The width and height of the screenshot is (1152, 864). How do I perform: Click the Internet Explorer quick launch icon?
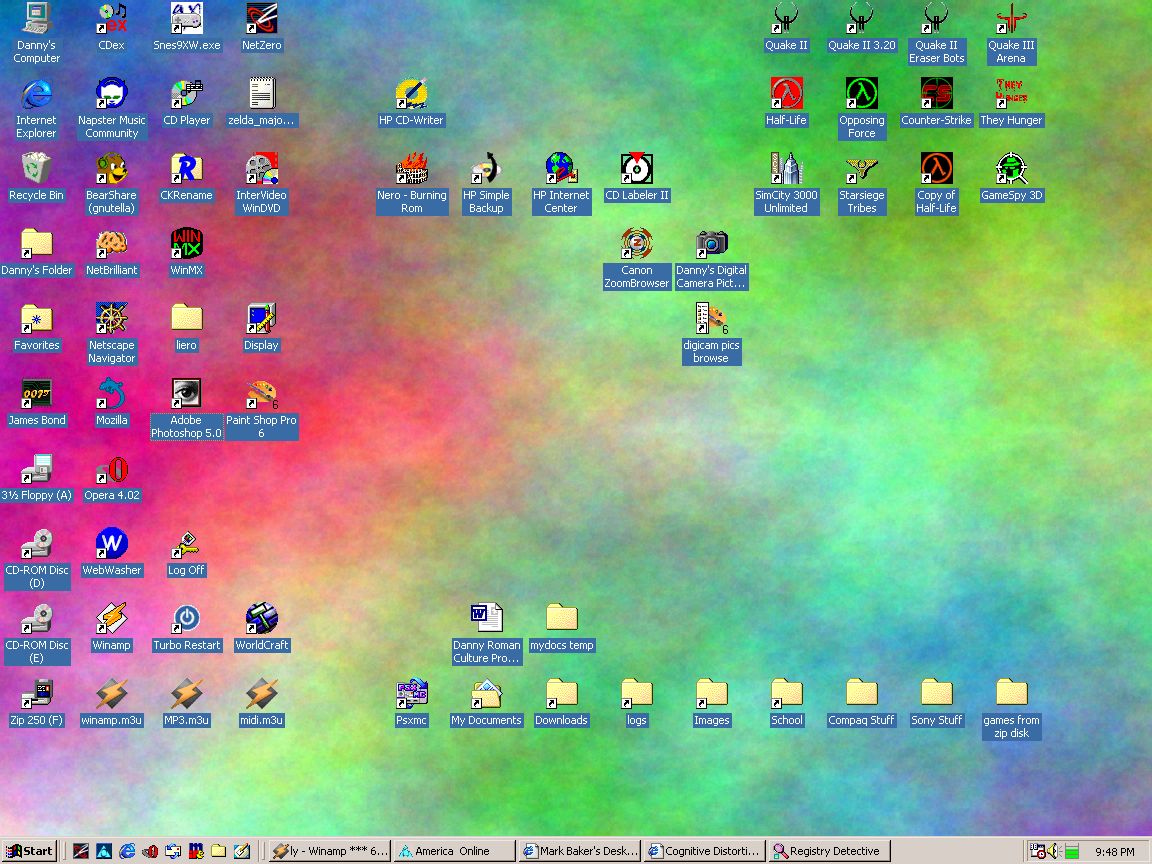click(x=127, y=851)
